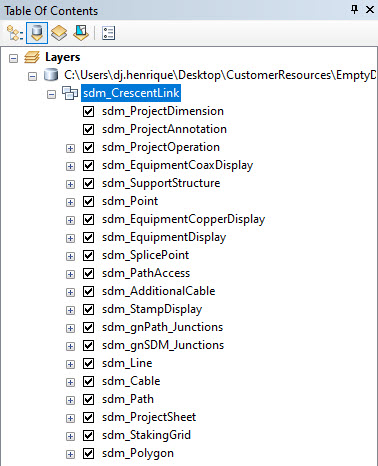The height and width of the screenshot is (466, 378).
Task: Collapse the sdm_CrescentLink group
Action: point(51,95)
